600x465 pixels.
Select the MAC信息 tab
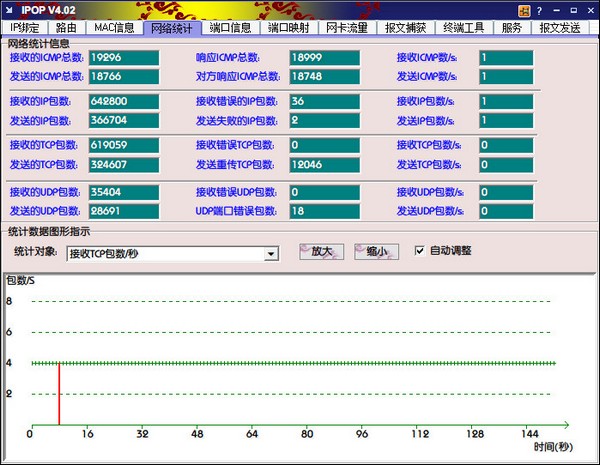pyautogui.click(x=114, y=28)
